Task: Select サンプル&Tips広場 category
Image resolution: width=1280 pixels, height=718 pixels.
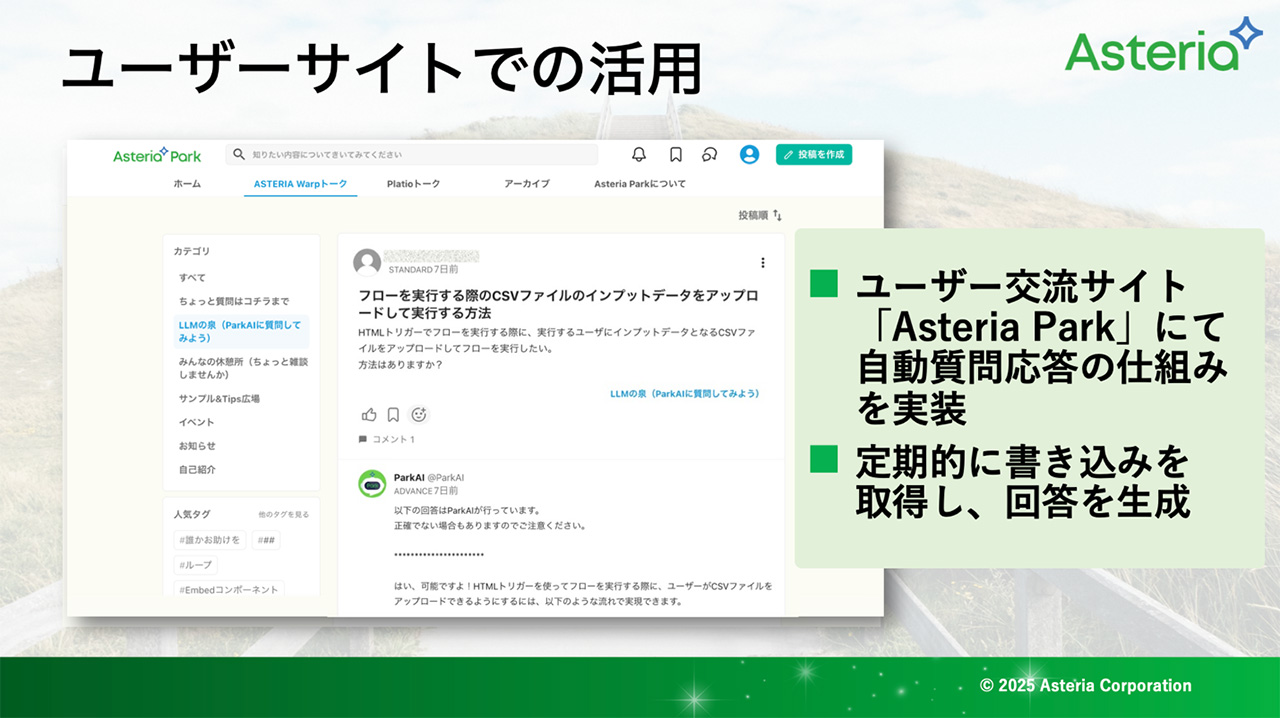Action: click(x=219, y=398)
